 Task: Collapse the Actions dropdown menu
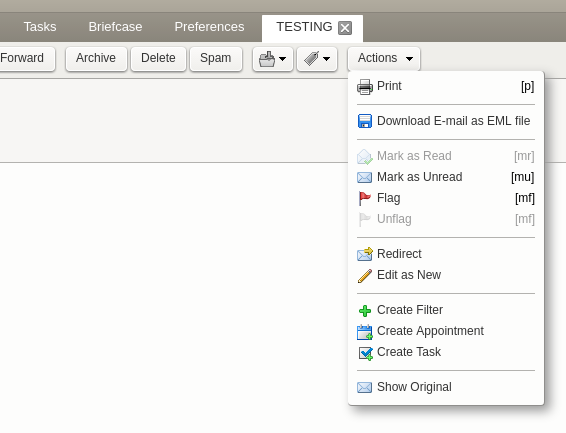coord(384,58)
